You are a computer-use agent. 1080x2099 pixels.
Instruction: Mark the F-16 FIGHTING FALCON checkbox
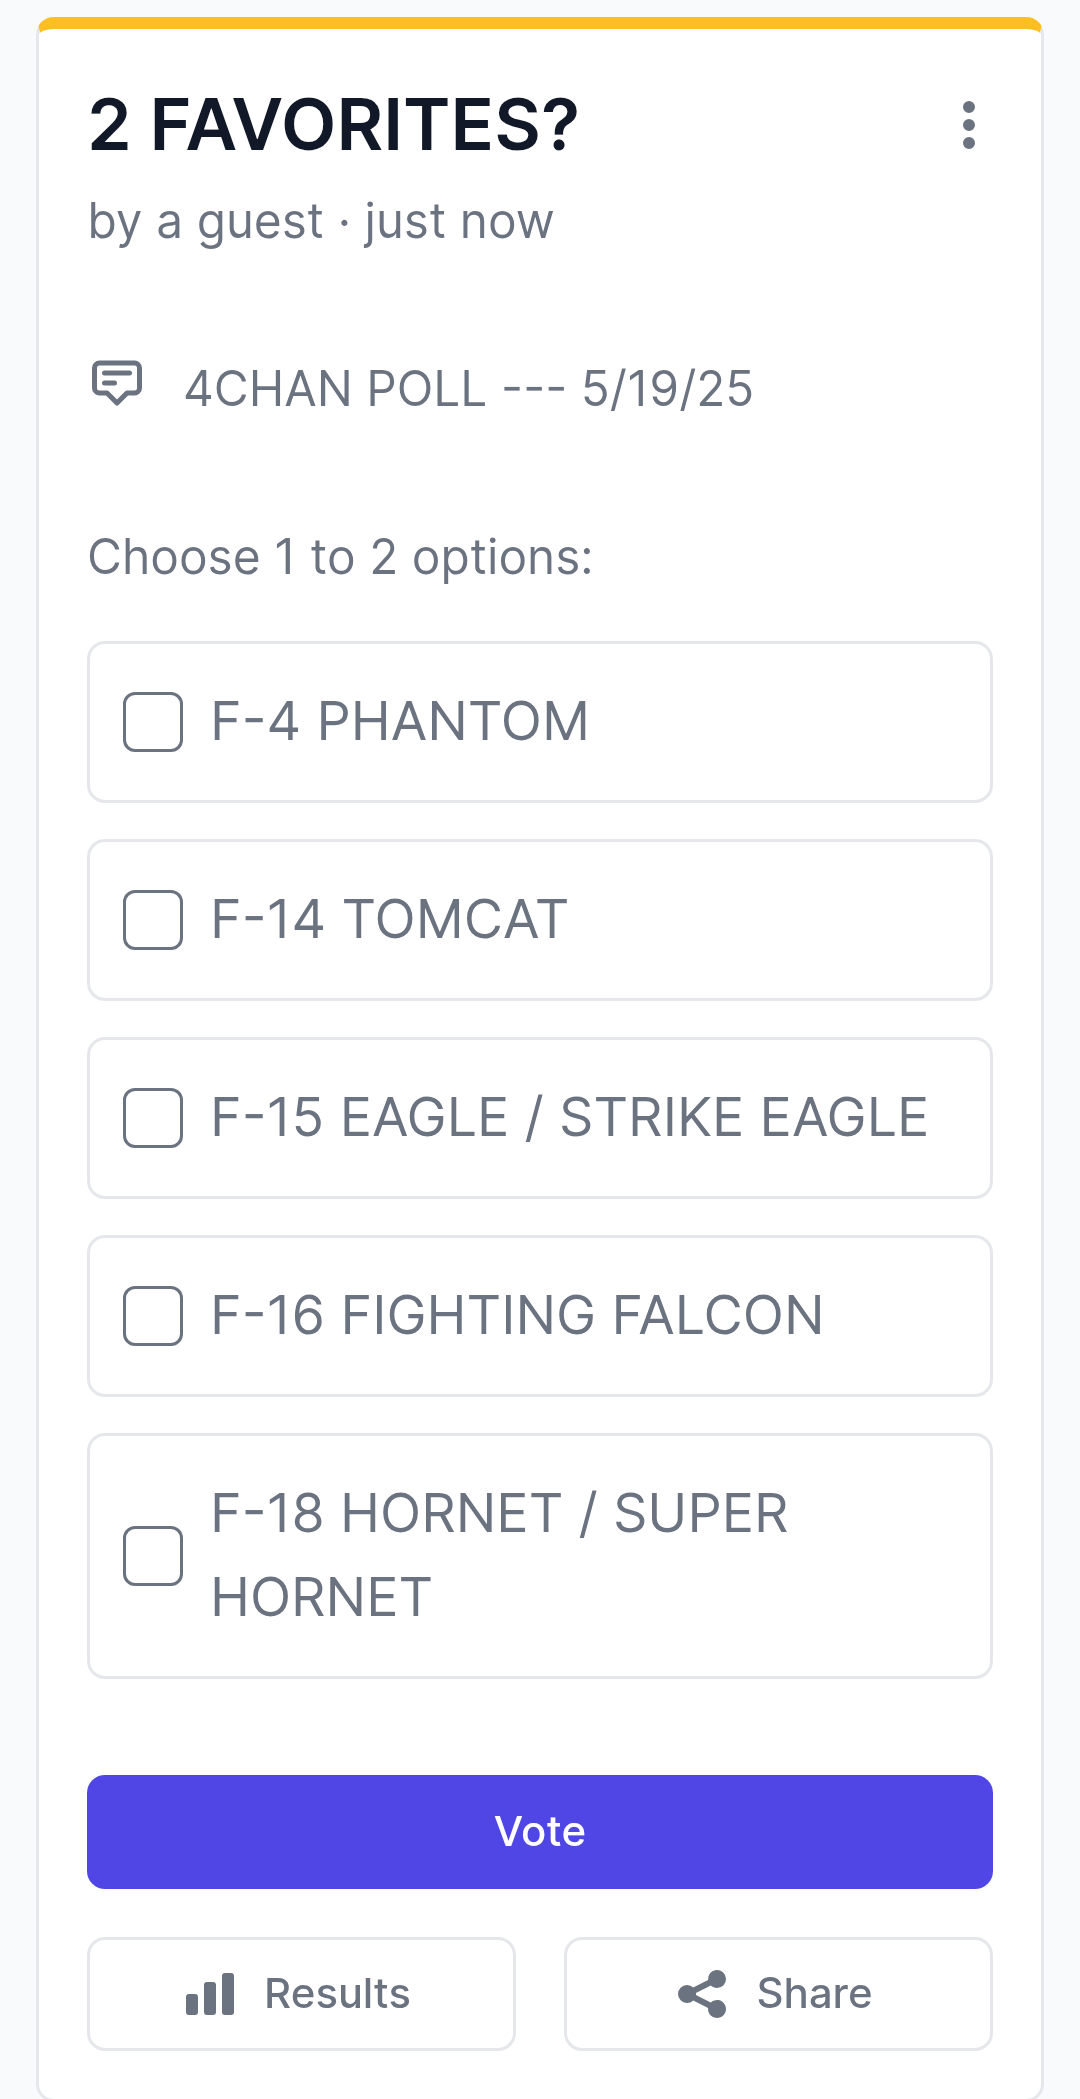[x=153, y=1315]
